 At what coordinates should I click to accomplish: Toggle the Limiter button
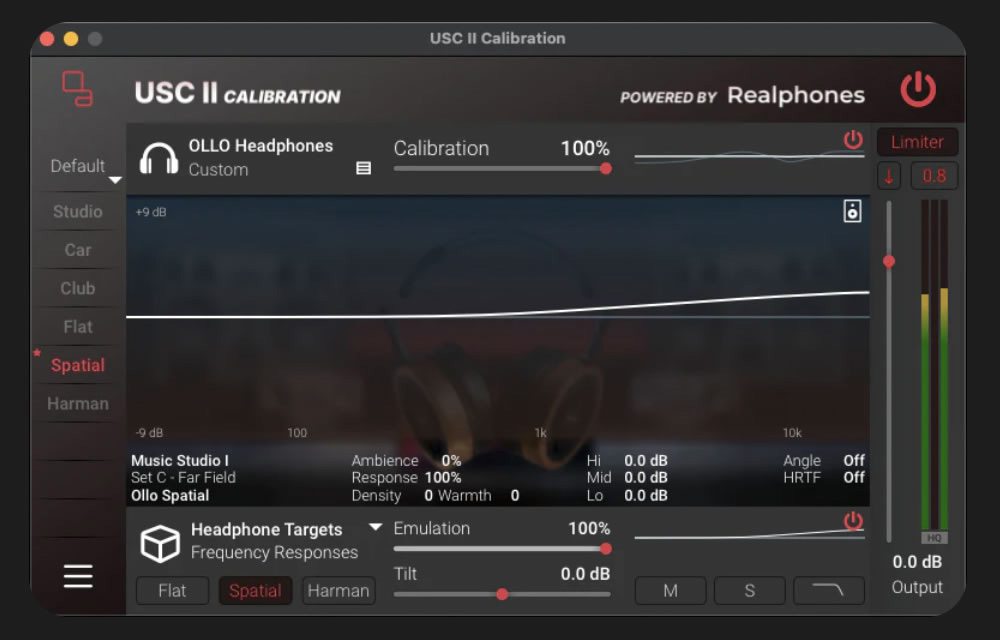(917, 142)
